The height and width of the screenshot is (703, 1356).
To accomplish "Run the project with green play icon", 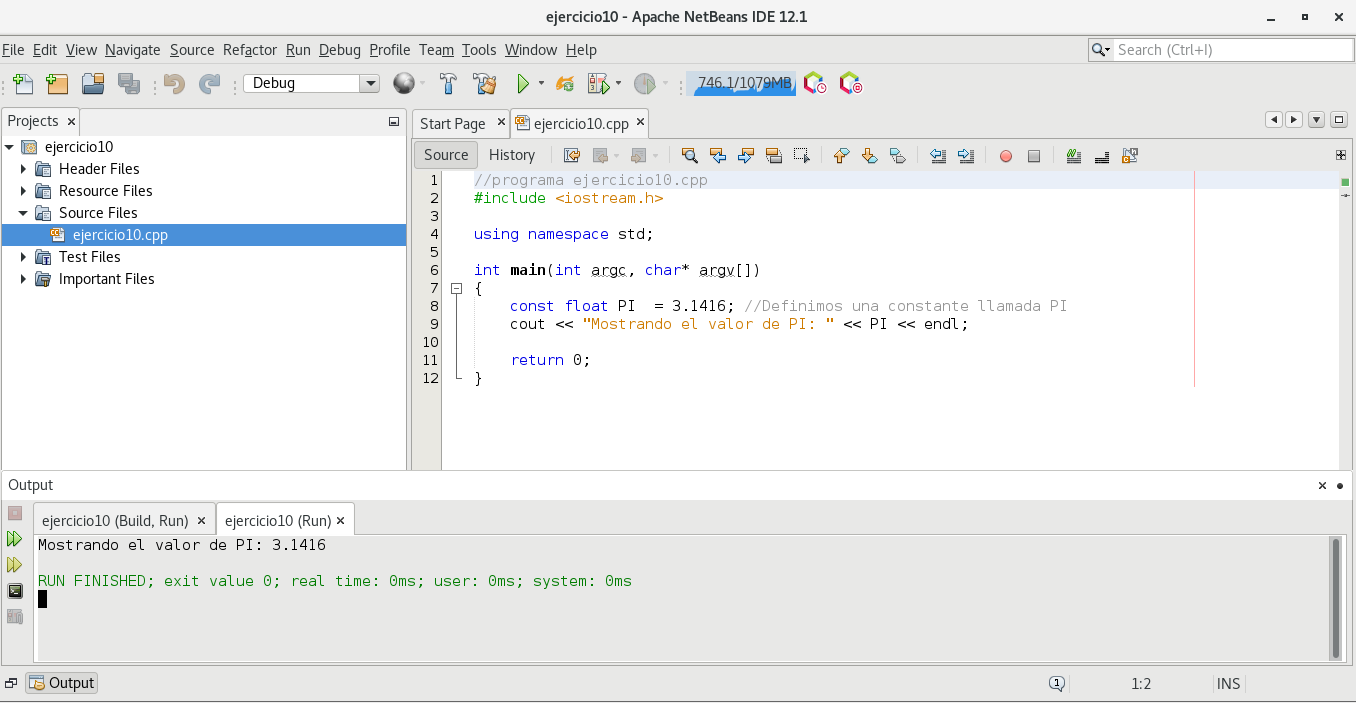I will pyautogui.click(x=522, y=84).
